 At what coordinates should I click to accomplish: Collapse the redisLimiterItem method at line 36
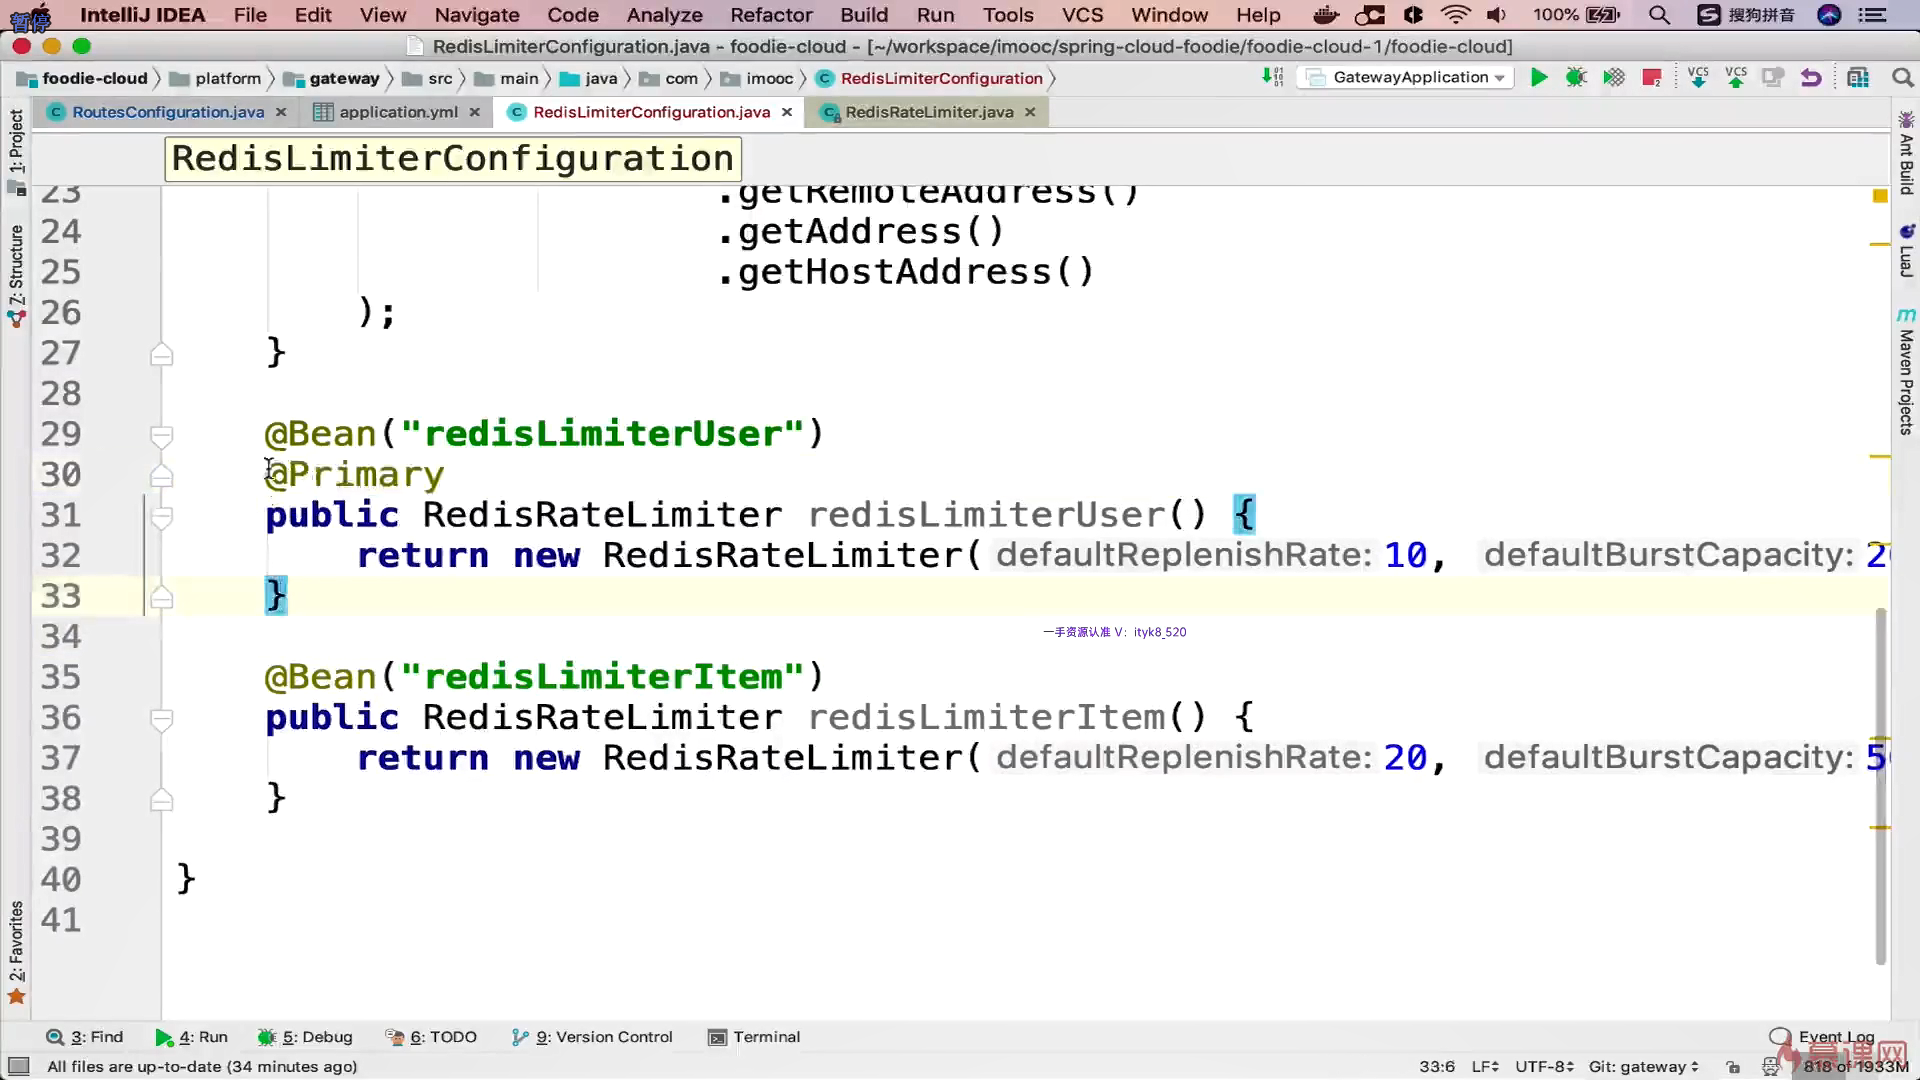(x=161, y=718)
